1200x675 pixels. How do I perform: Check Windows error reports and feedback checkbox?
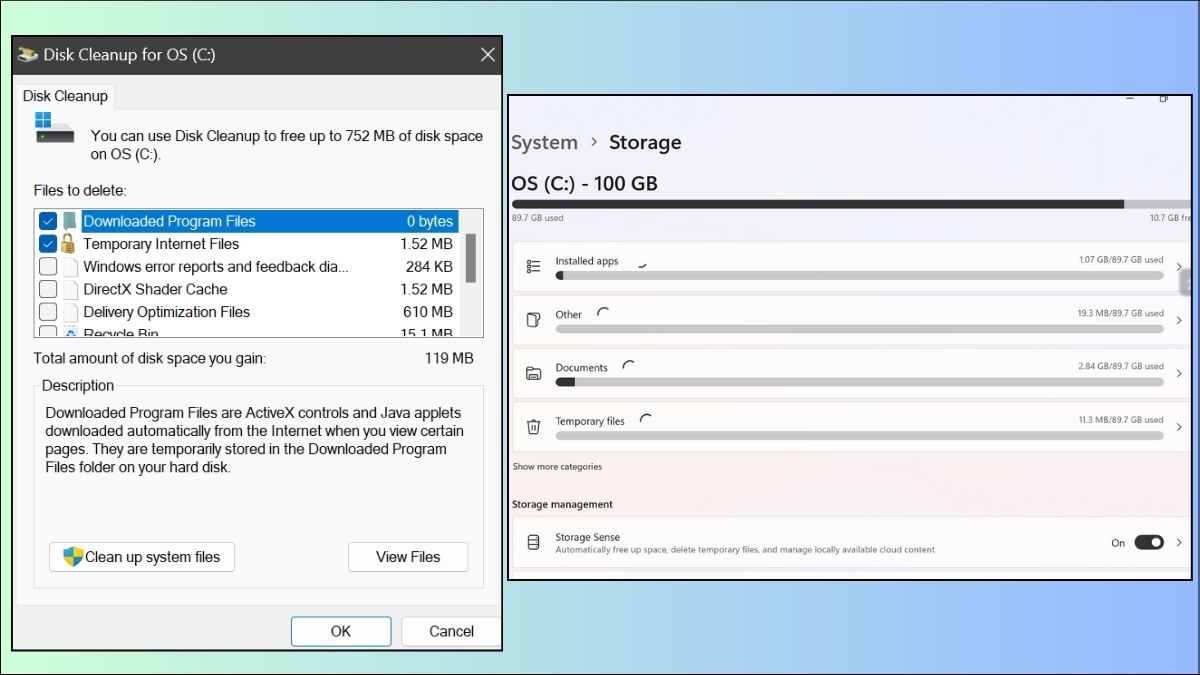click(48, 267)
